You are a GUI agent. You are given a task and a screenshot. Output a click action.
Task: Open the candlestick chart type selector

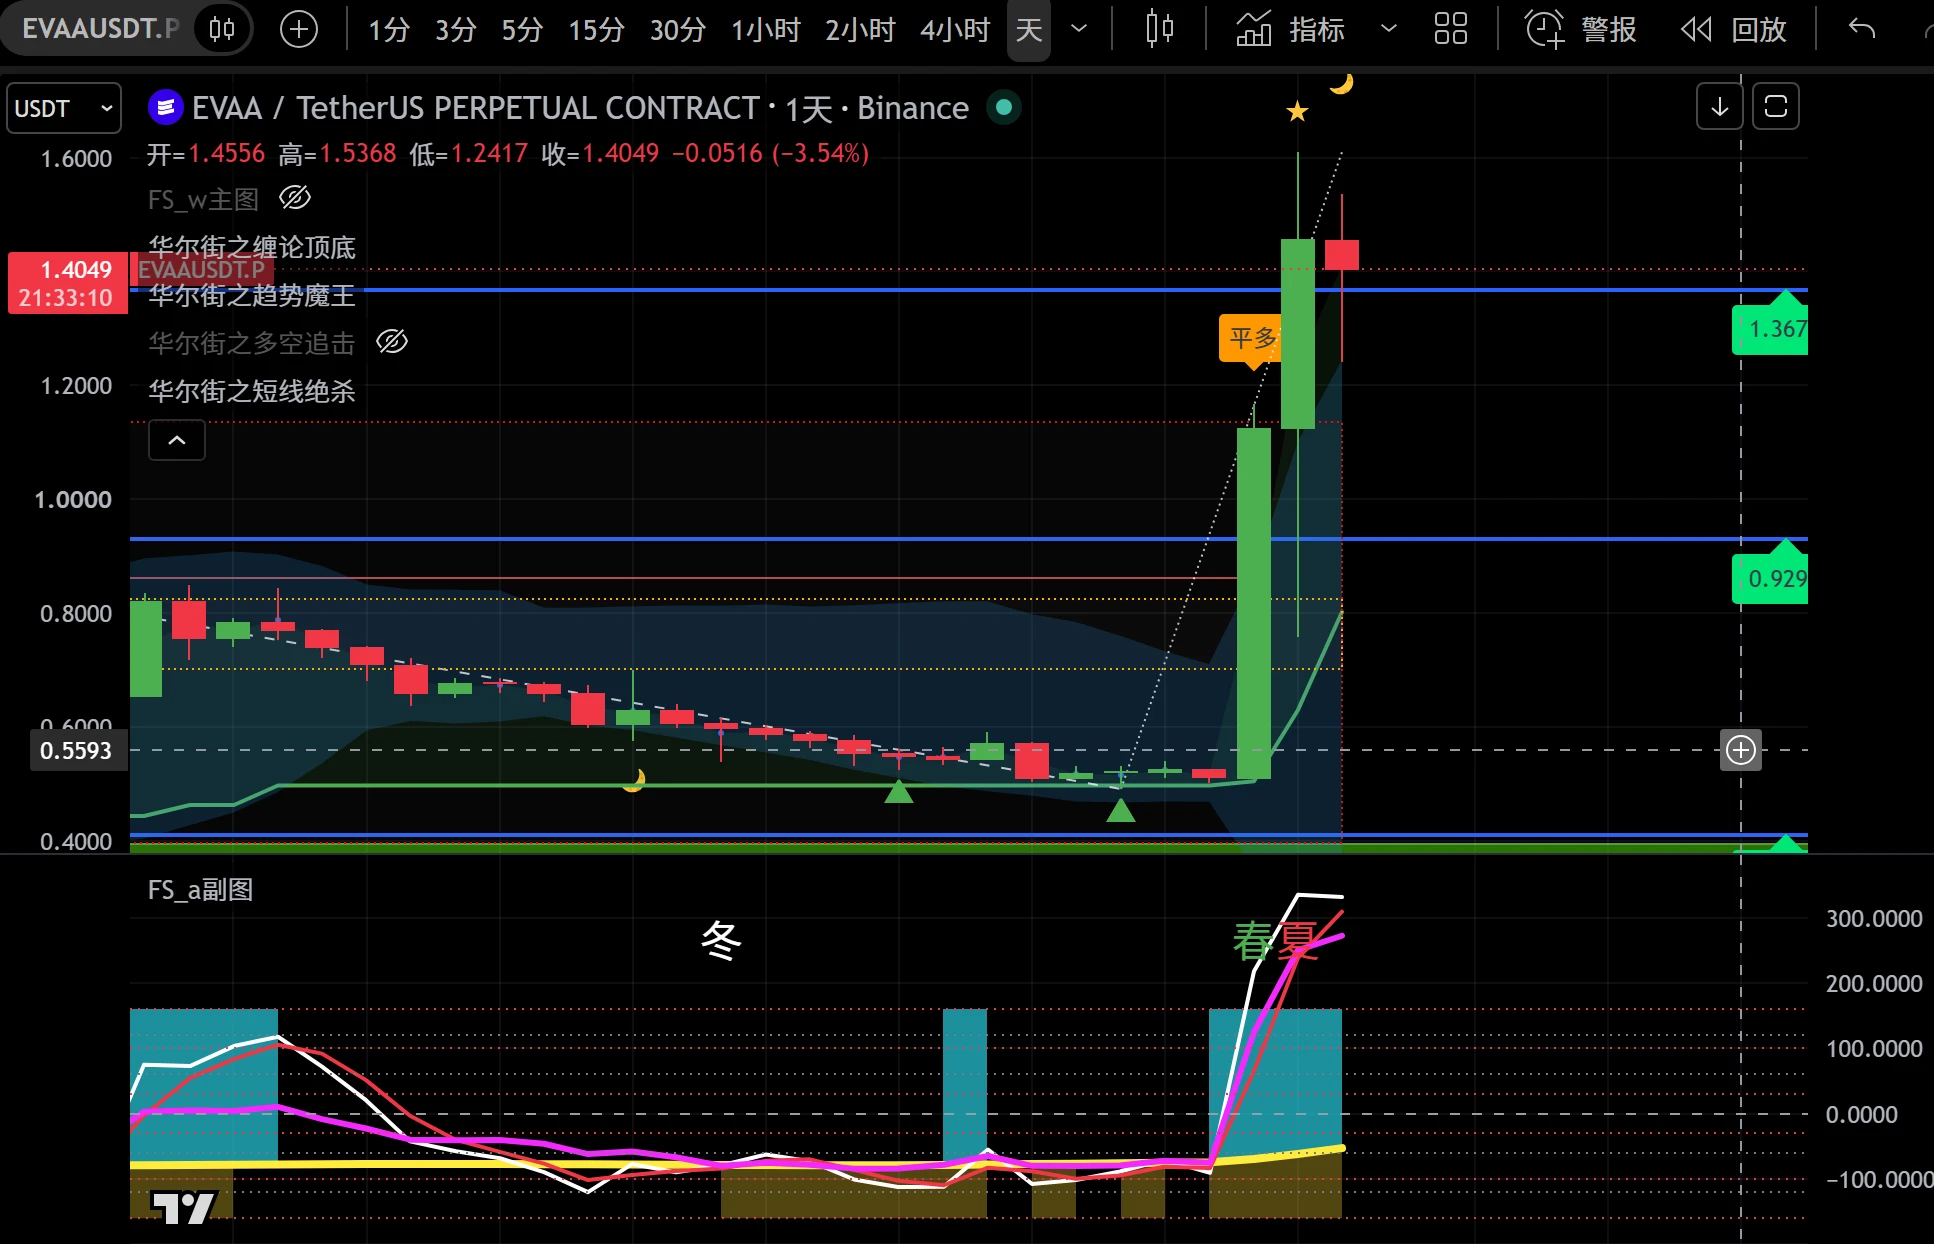coord(1160,29)
